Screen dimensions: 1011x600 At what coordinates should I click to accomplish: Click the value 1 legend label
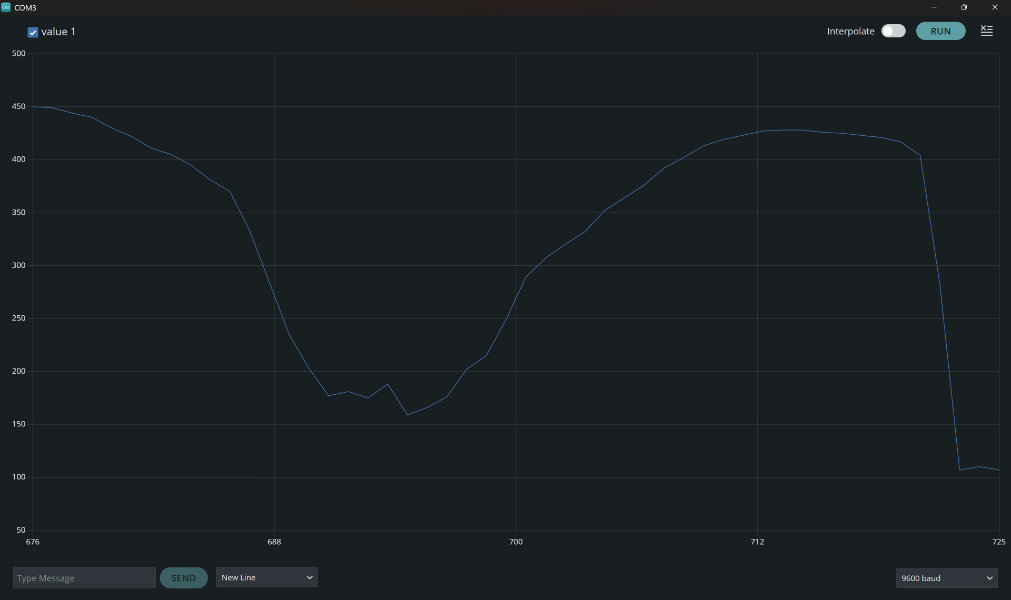[x=58, y=32]
